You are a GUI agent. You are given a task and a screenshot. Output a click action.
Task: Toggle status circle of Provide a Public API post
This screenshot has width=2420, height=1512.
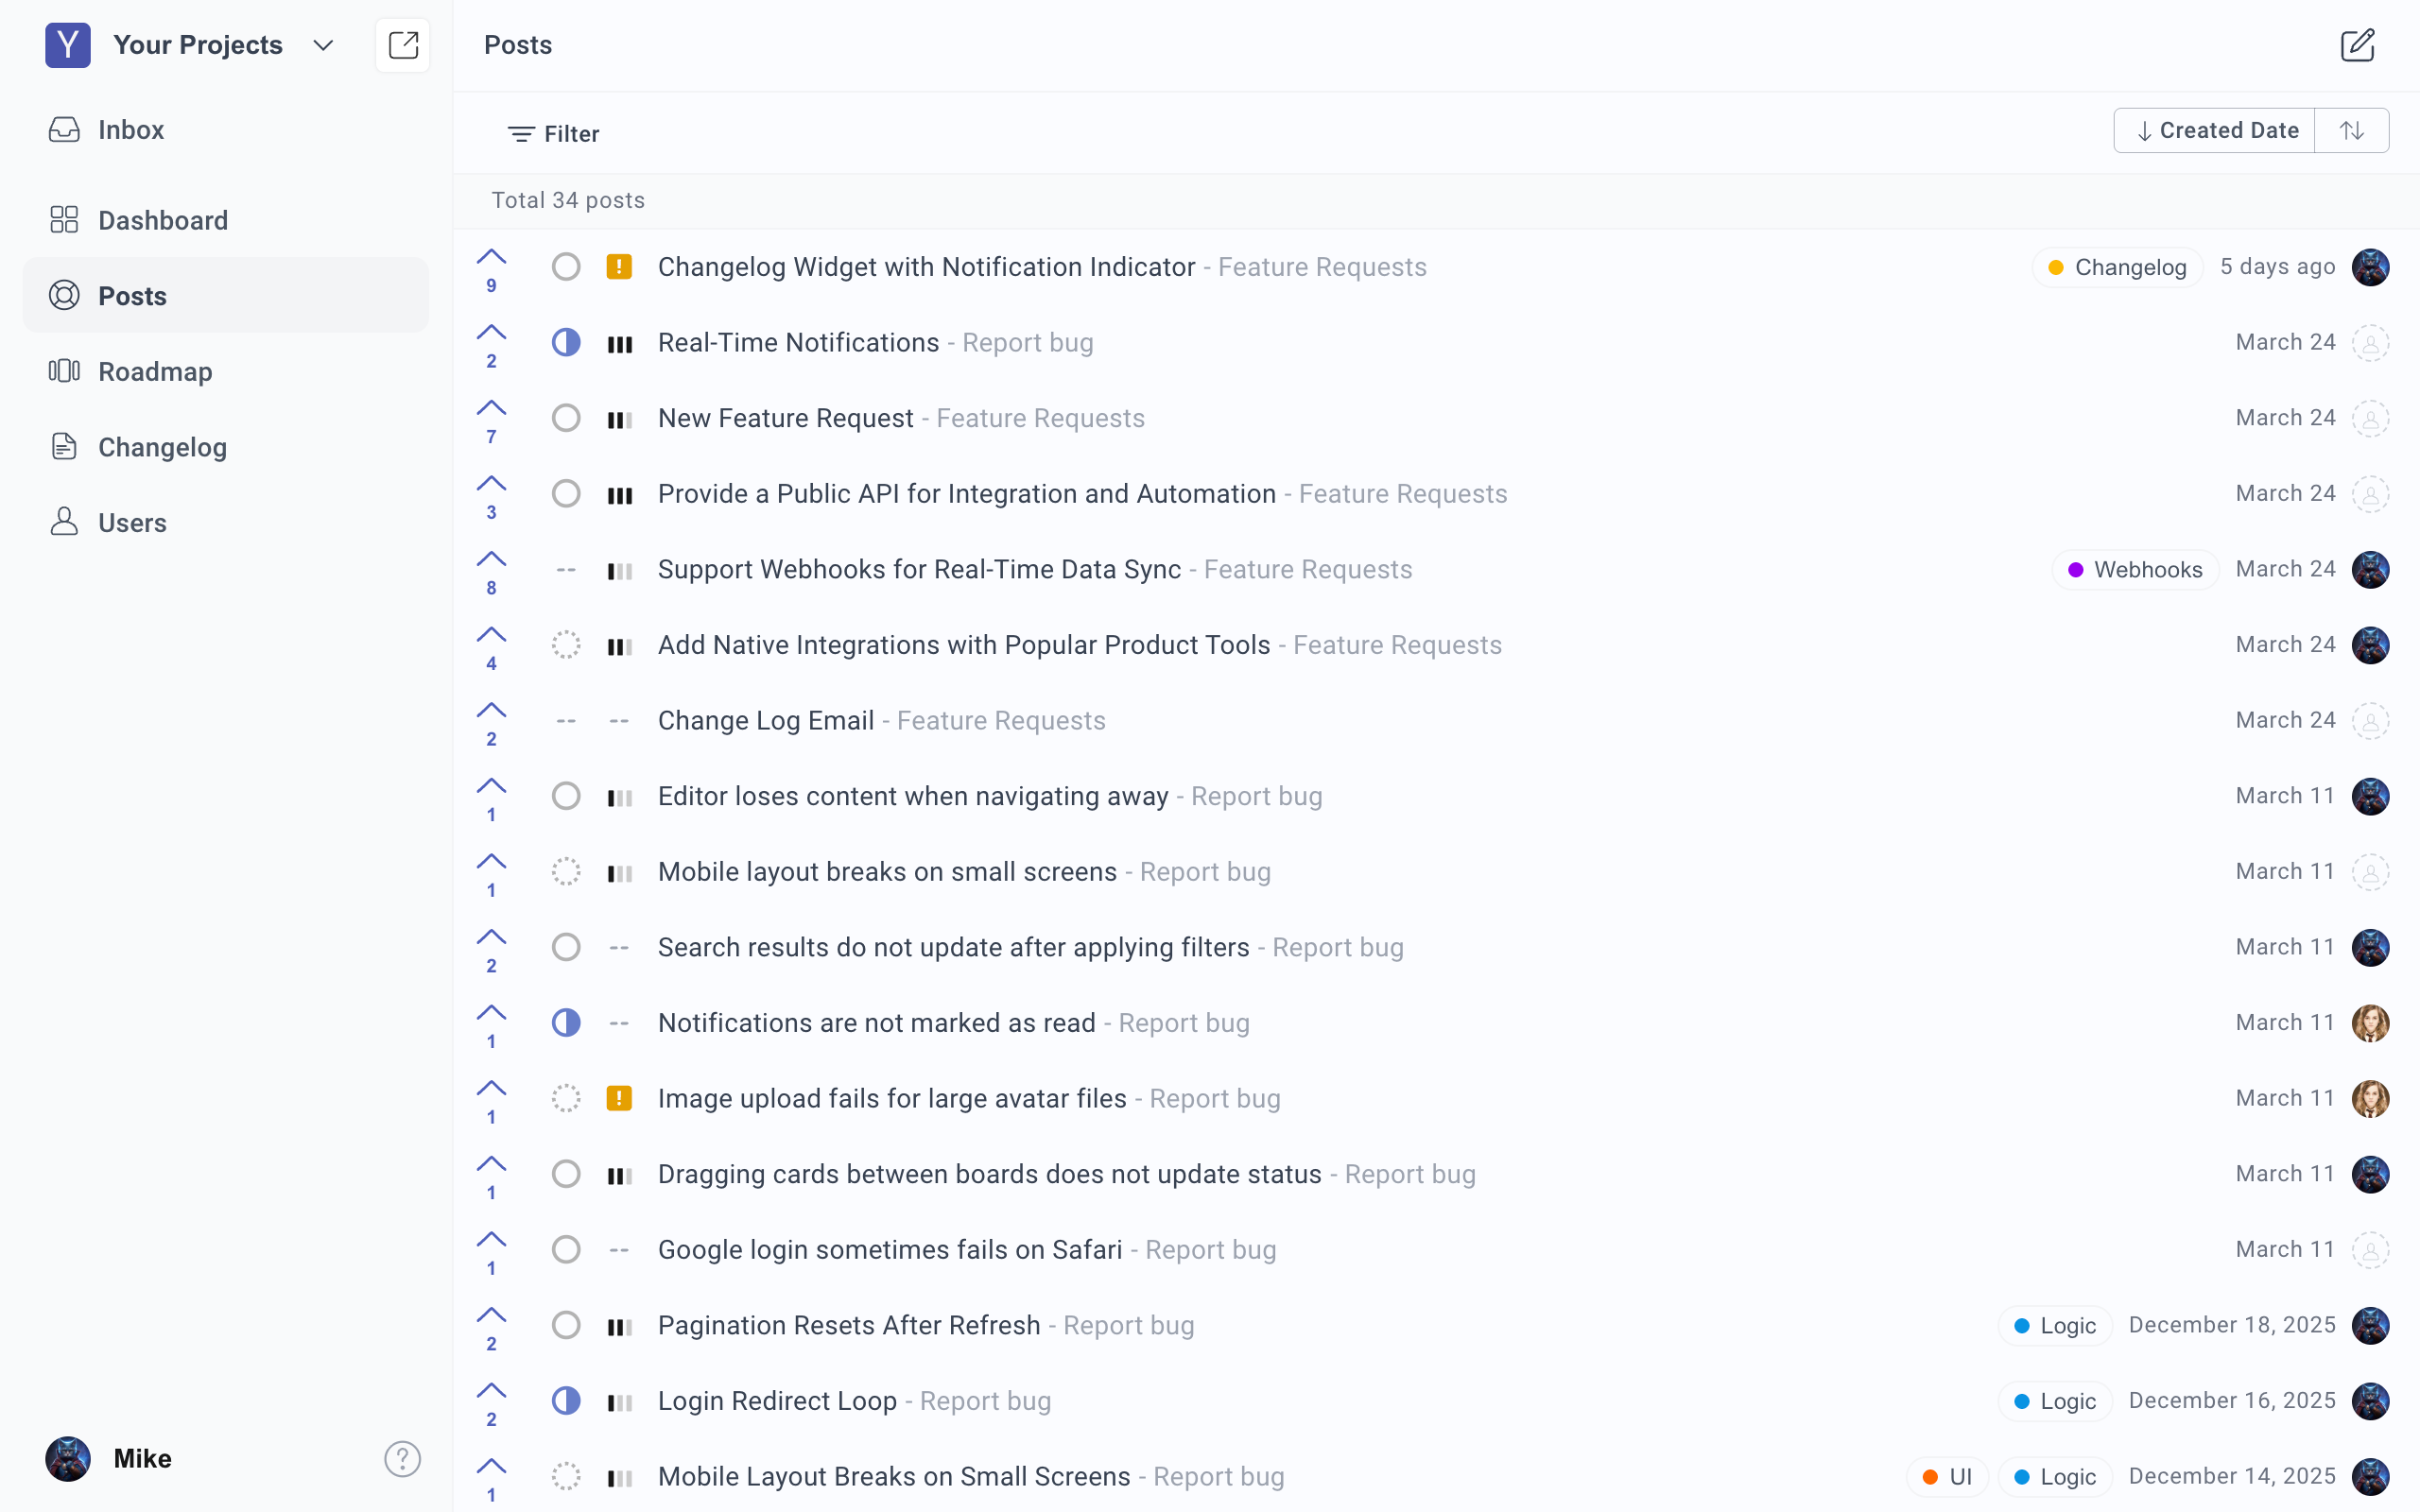(566, 494)
